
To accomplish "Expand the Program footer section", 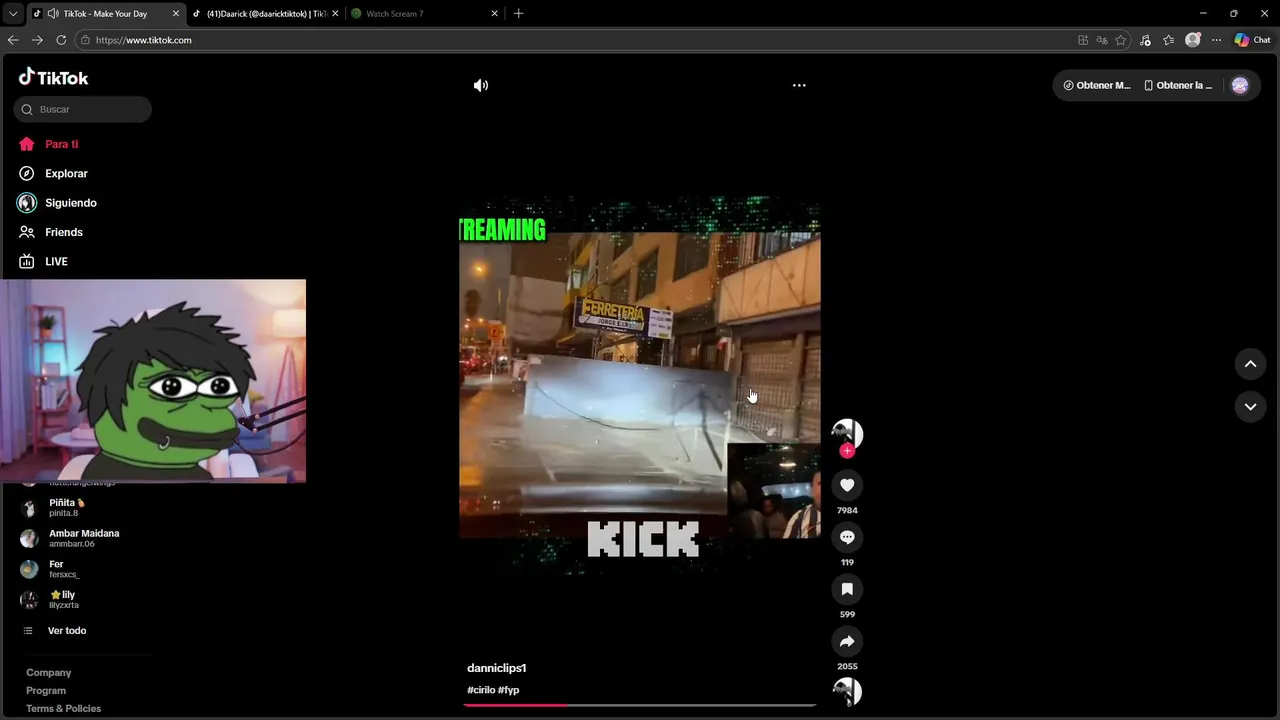I will [x=46, y=691].
